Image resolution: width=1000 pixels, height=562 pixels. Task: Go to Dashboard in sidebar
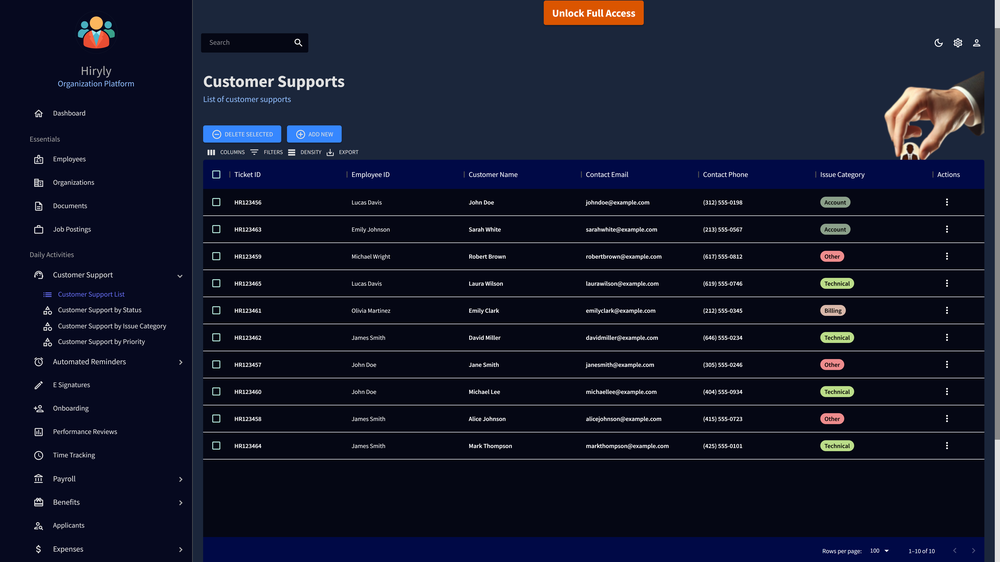pyautogui.click(x=69, y=114)
